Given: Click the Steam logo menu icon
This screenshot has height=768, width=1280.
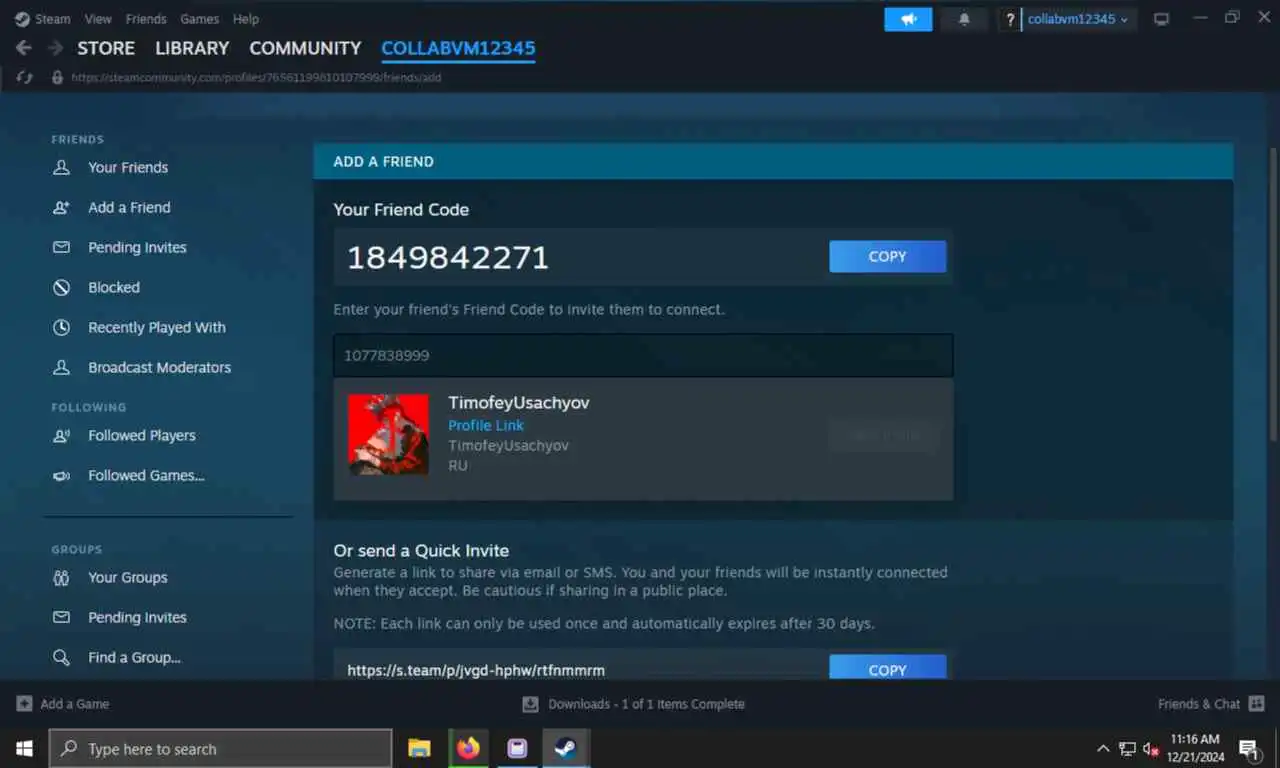Looking at the screenshot, I should tap(22, 19).
